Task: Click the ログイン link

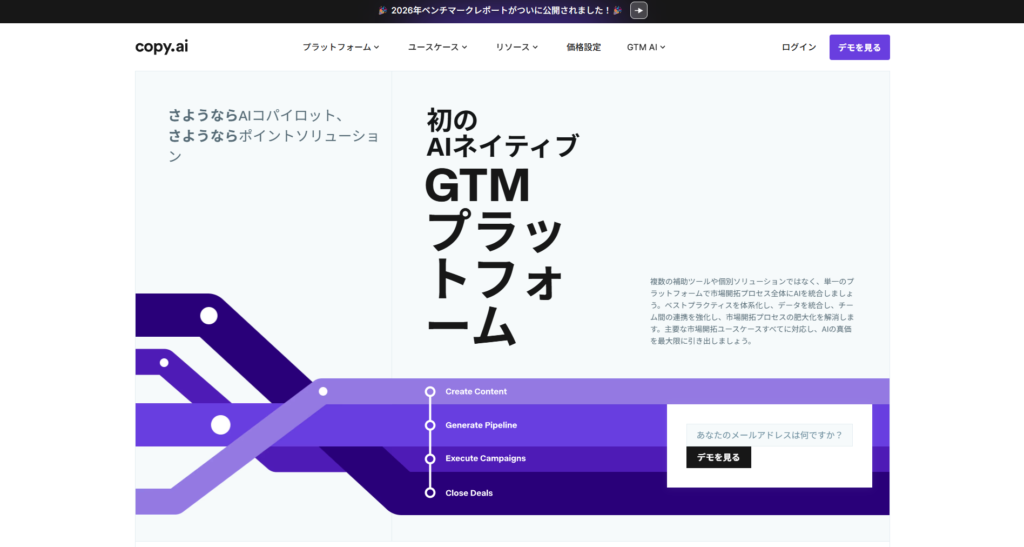Action: pyautogui.click(x=799, y=47)
